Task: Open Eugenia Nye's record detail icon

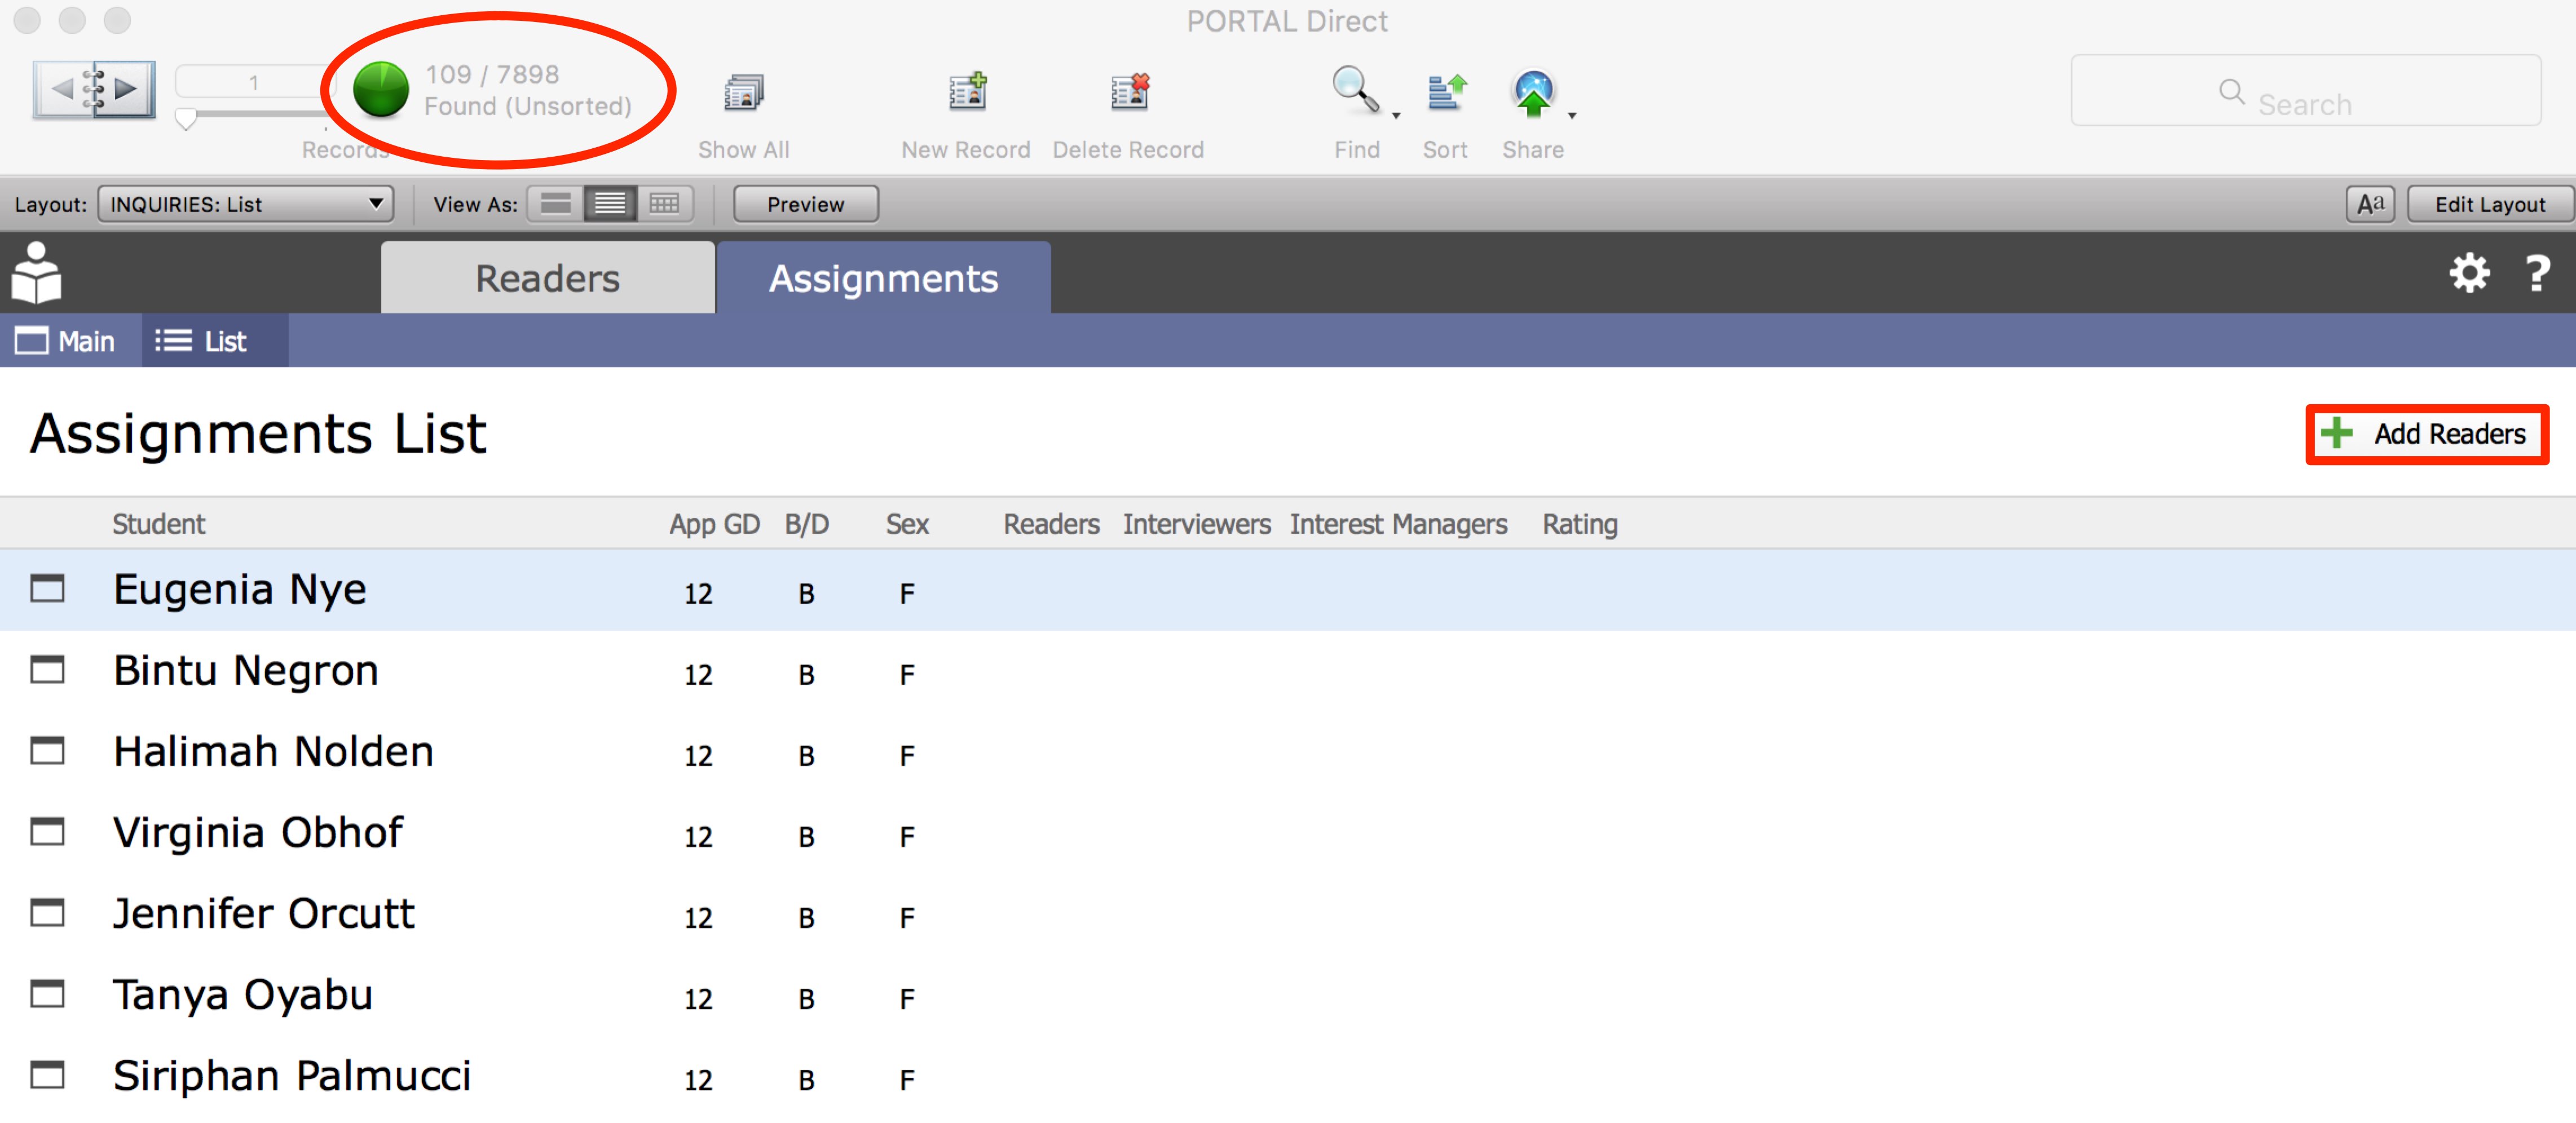Action: tap(47, 589)
